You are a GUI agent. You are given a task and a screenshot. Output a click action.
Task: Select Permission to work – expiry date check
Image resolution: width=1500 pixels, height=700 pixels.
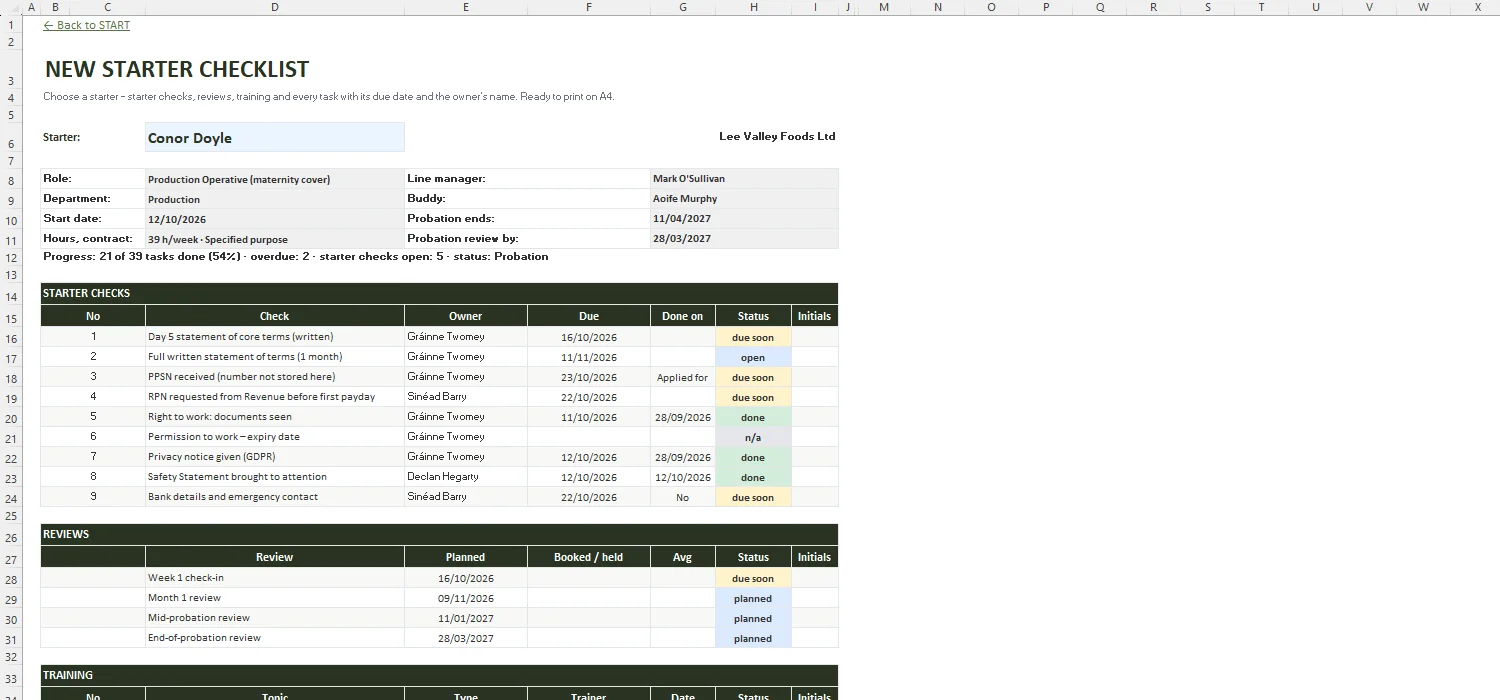pos(275,437)
